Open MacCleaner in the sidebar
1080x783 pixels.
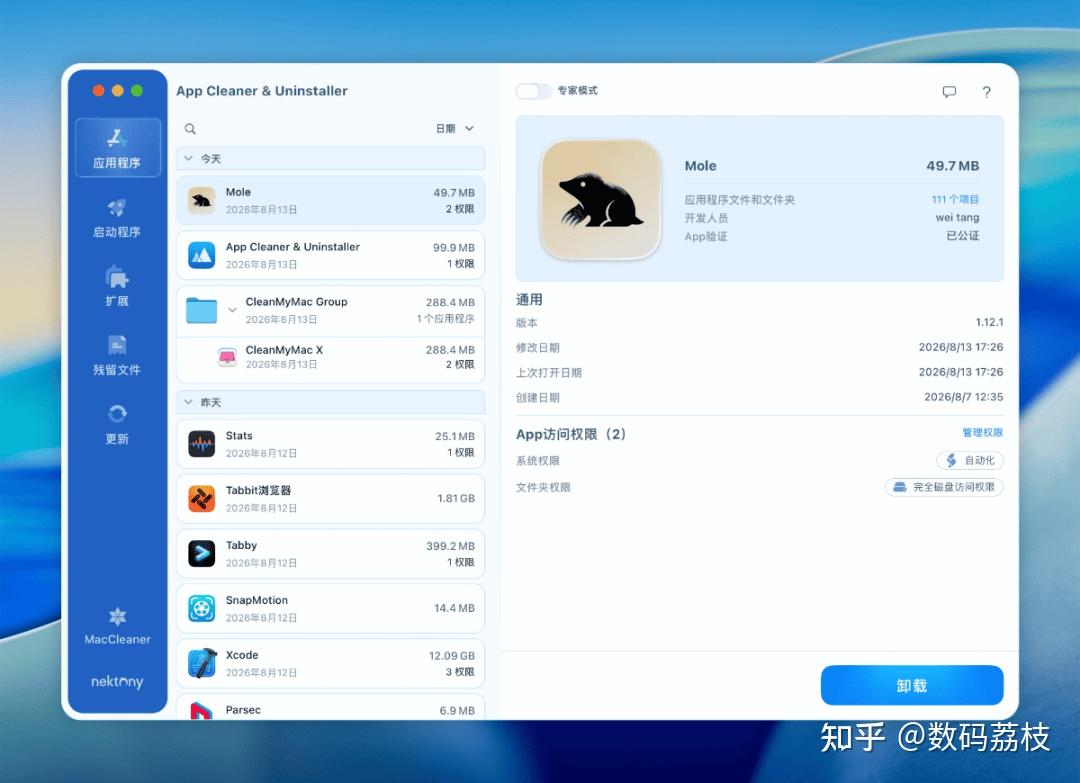point(117,626)
